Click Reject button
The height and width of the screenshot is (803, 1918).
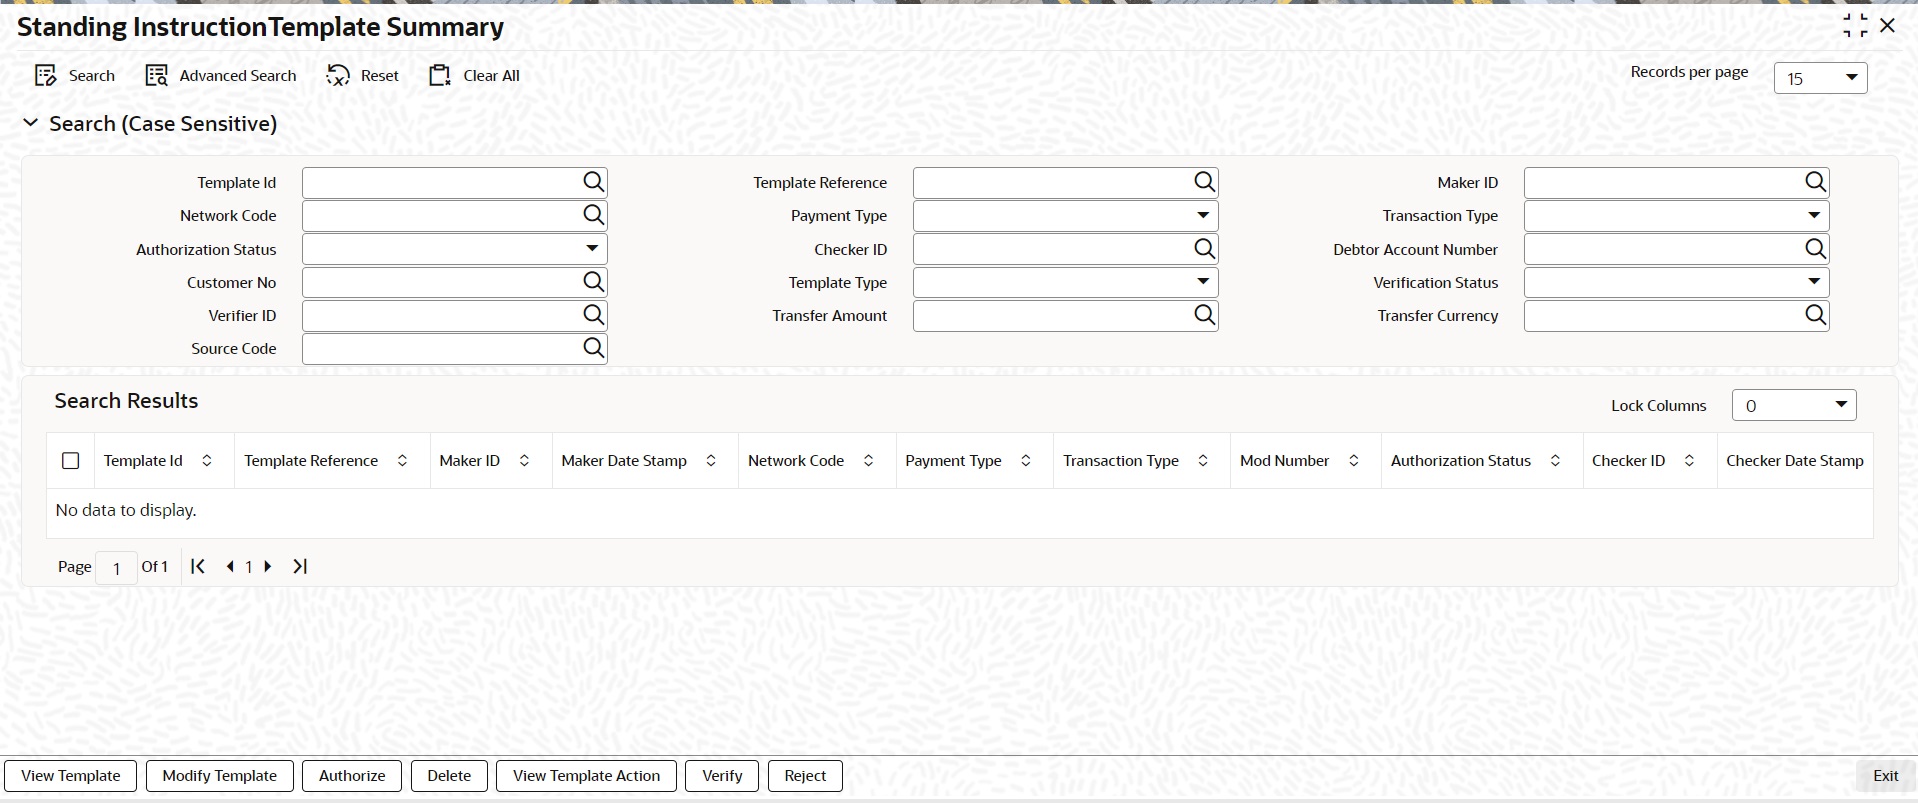pyautogui.click(x=805, y=776)
